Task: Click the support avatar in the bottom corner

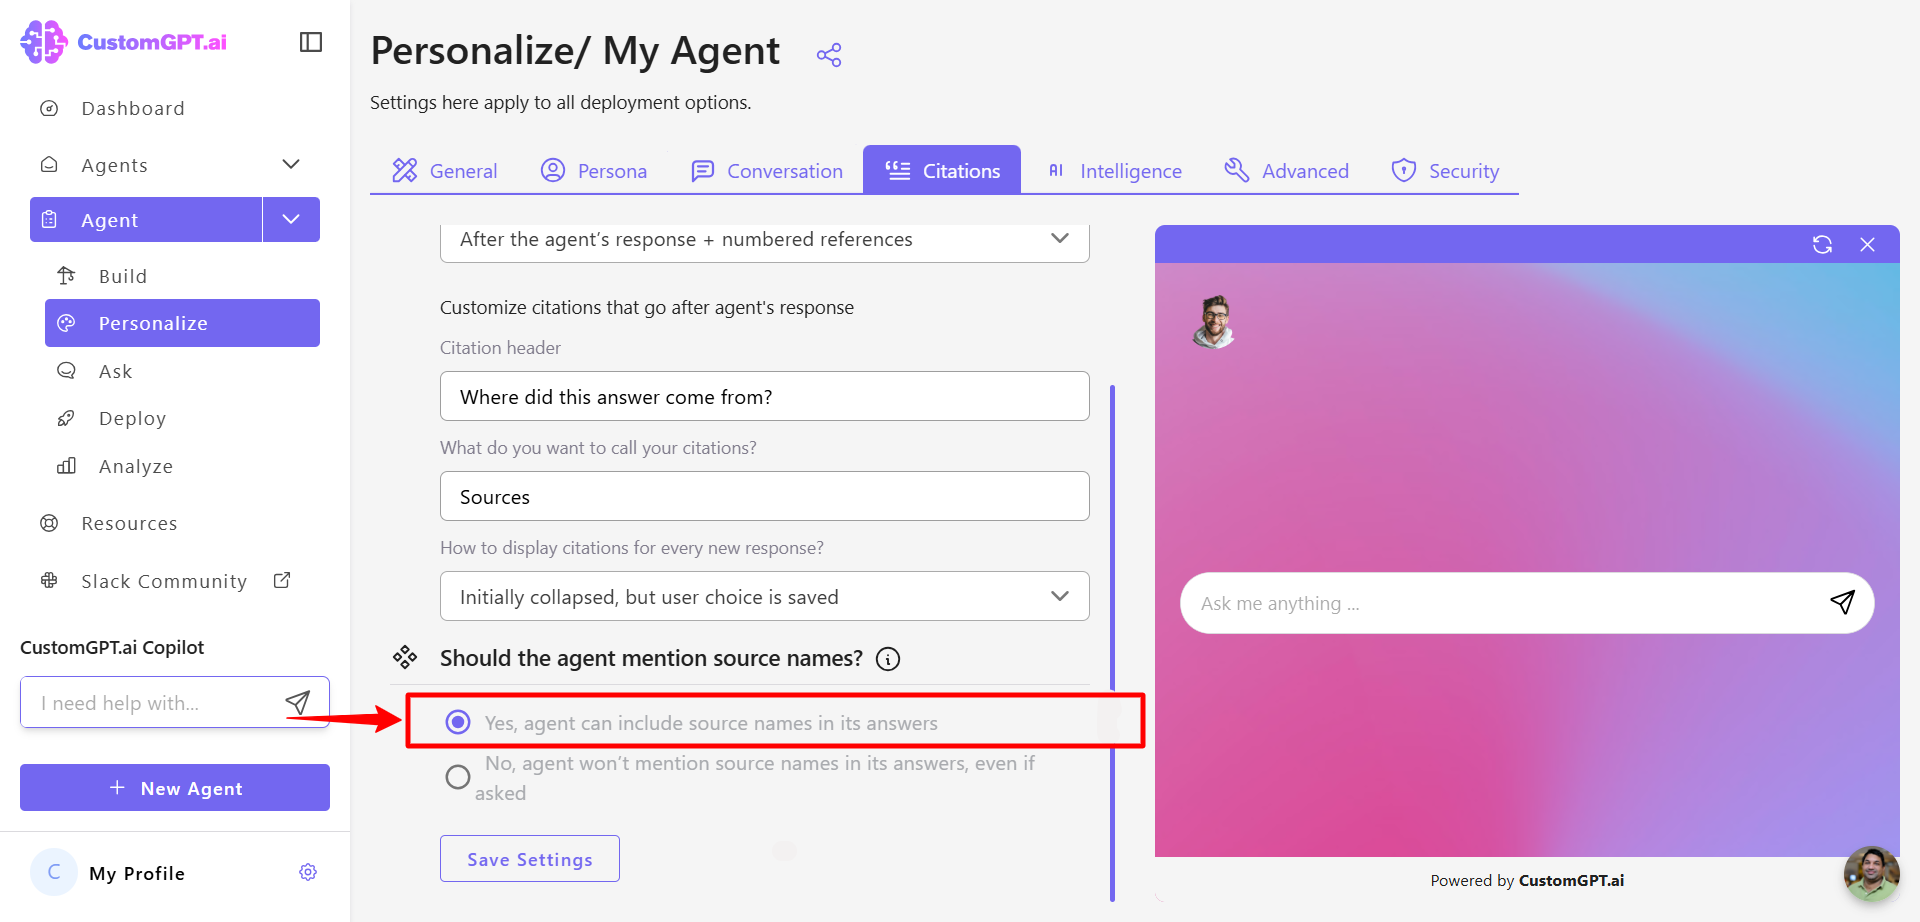Action: click(1871, 874)
